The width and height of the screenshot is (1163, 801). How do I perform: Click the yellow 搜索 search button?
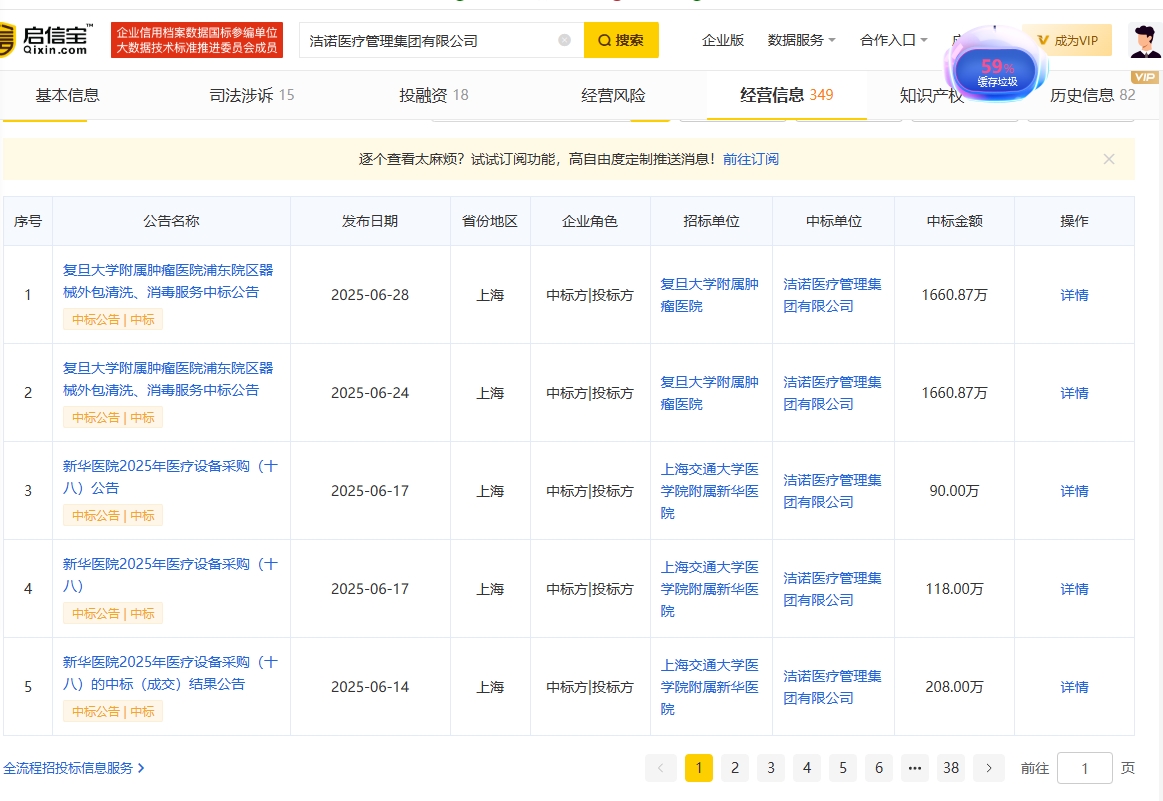pyautogui.click(x=621, y=40)
